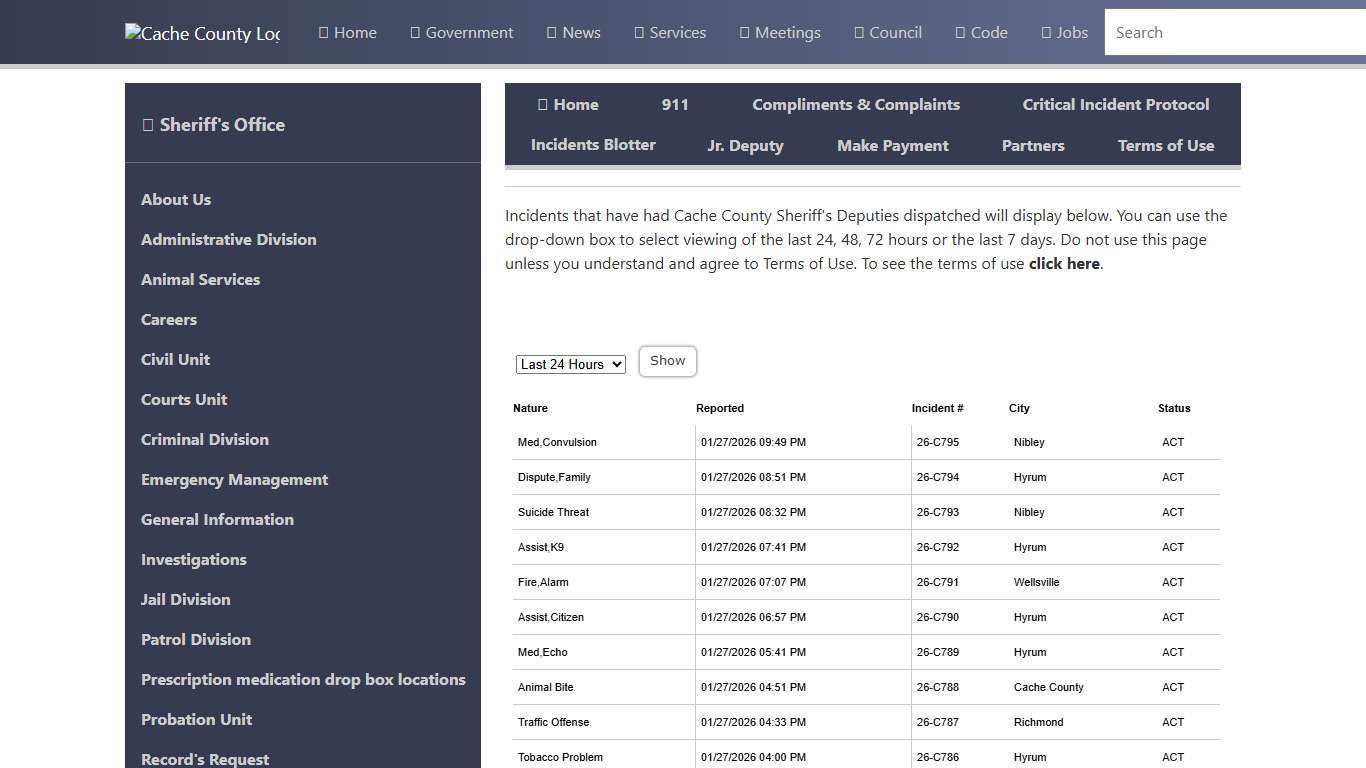Screen dimensions: 1366x768
Task: Go to the Jobs page
Action: coord(1064,33)
